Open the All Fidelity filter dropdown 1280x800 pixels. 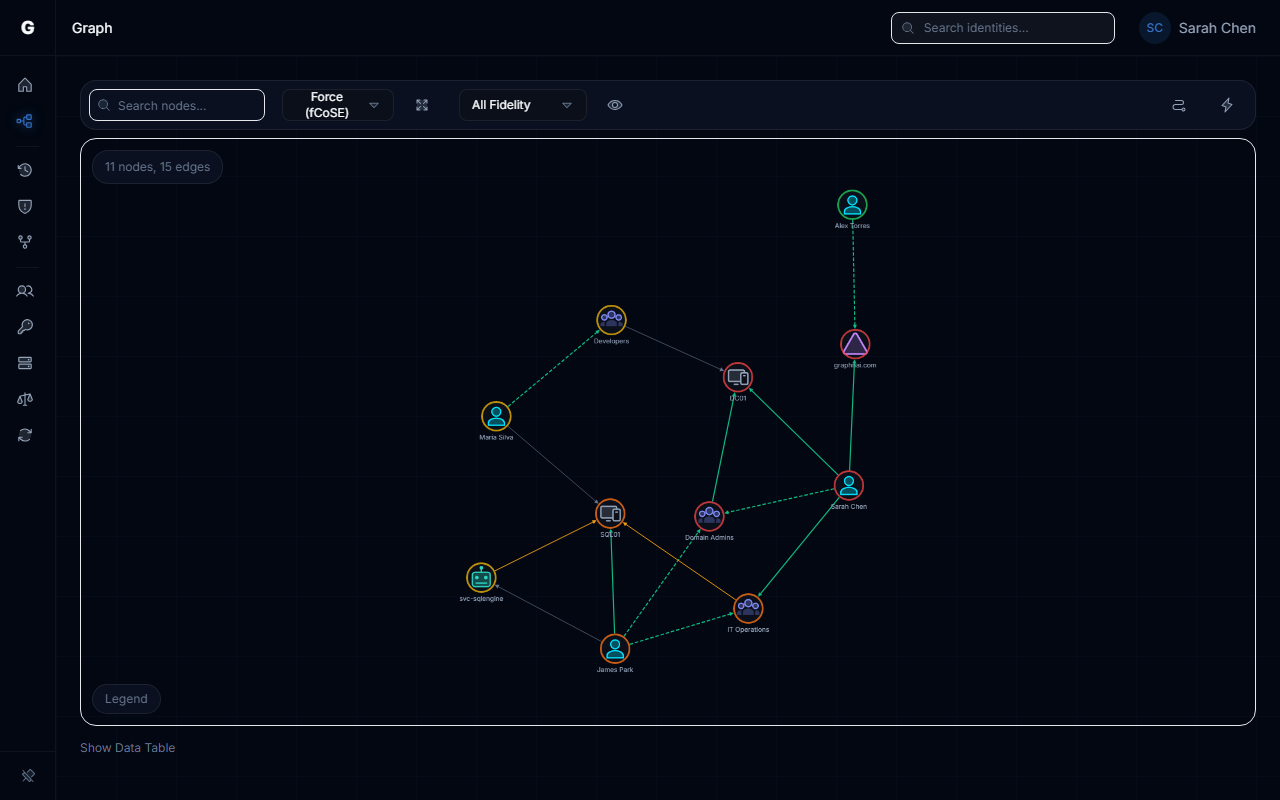point(522,105)
